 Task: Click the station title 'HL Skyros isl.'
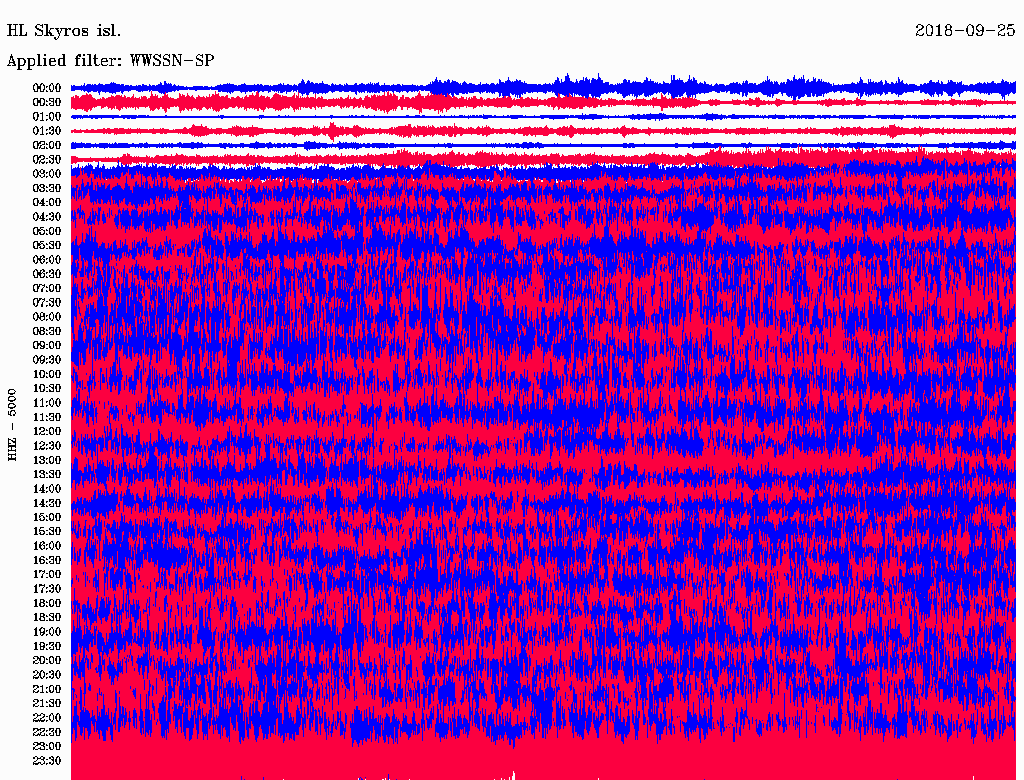[64, 31]
